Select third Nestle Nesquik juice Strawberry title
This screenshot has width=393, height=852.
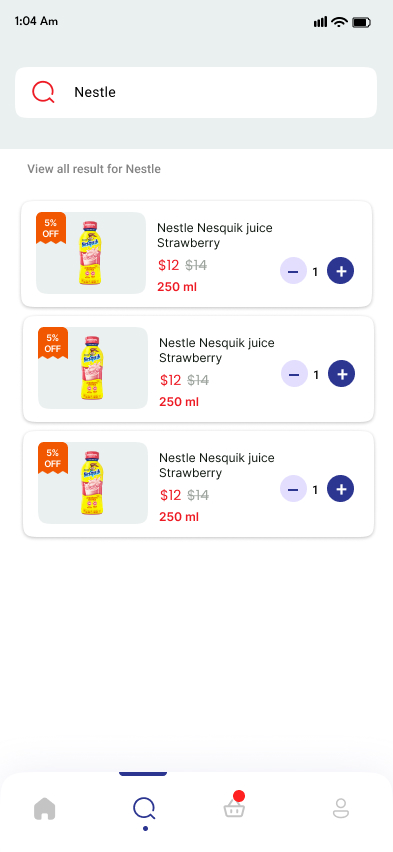coord(216,465)
